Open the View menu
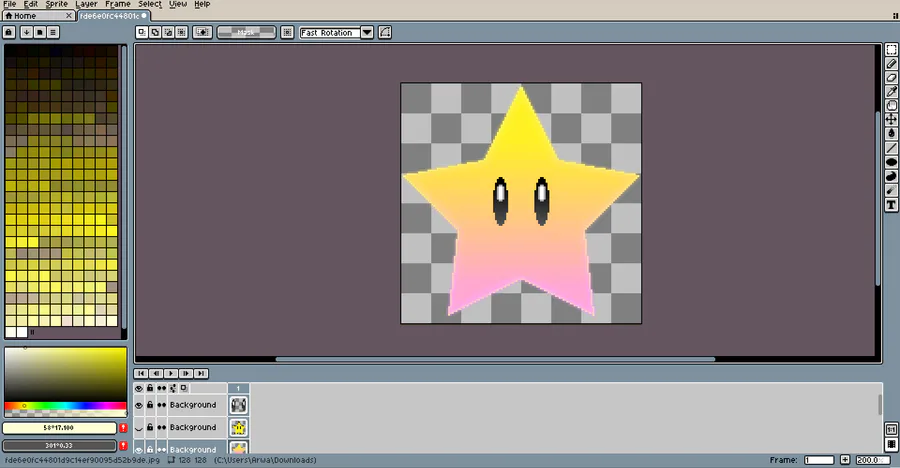This screenshot has width=900, height=468. [178, 4]
